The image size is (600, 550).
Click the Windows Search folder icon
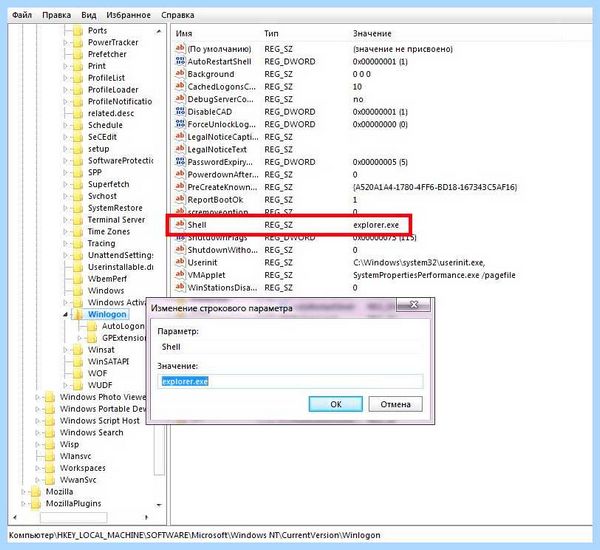point(50,432)
